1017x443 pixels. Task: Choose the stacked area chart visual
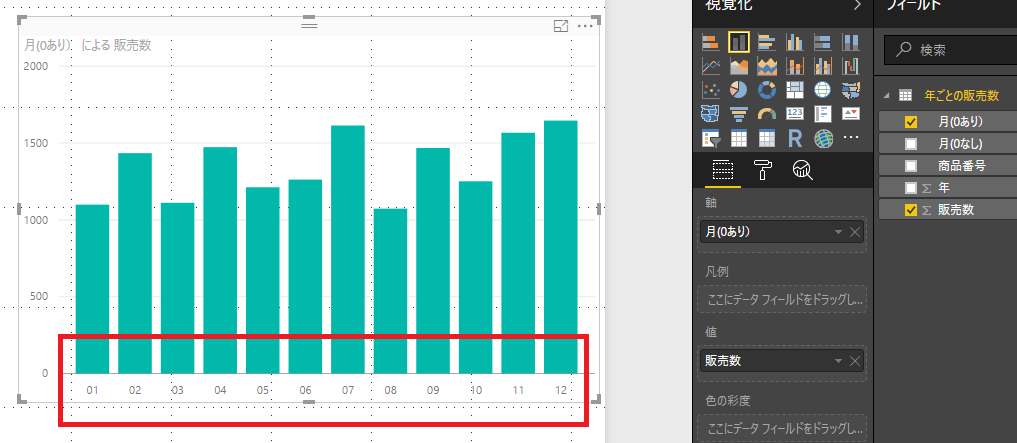(x=767, y=66)
